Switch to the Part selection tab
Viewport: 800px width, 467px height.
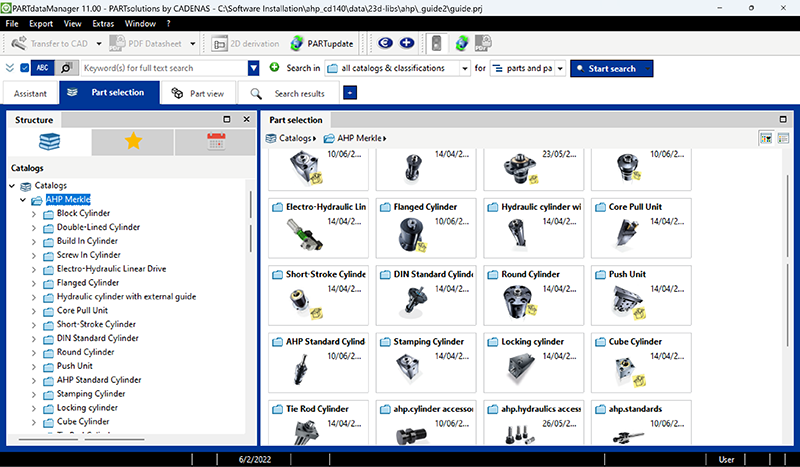click(110, 92)
